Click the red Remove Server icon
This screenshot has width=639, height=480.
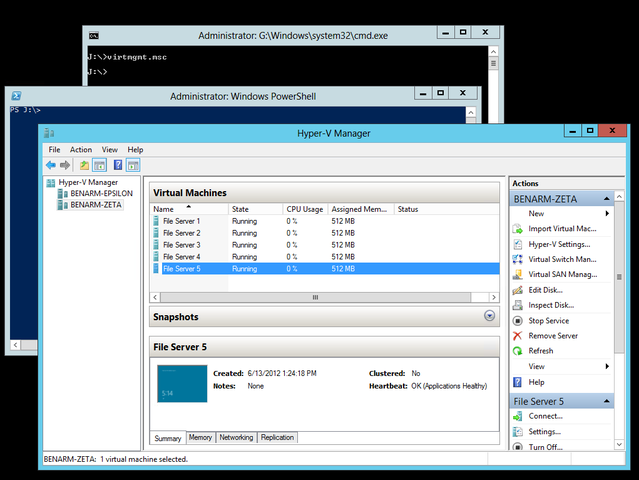[x=518, y=336]
